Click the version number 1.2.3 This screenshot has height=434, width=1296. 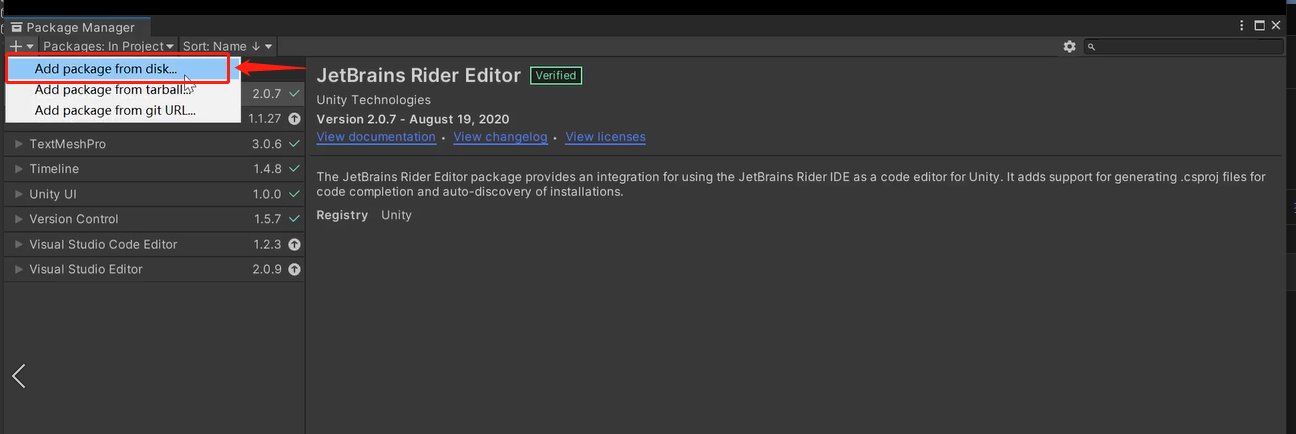click(x=267, y=244)
